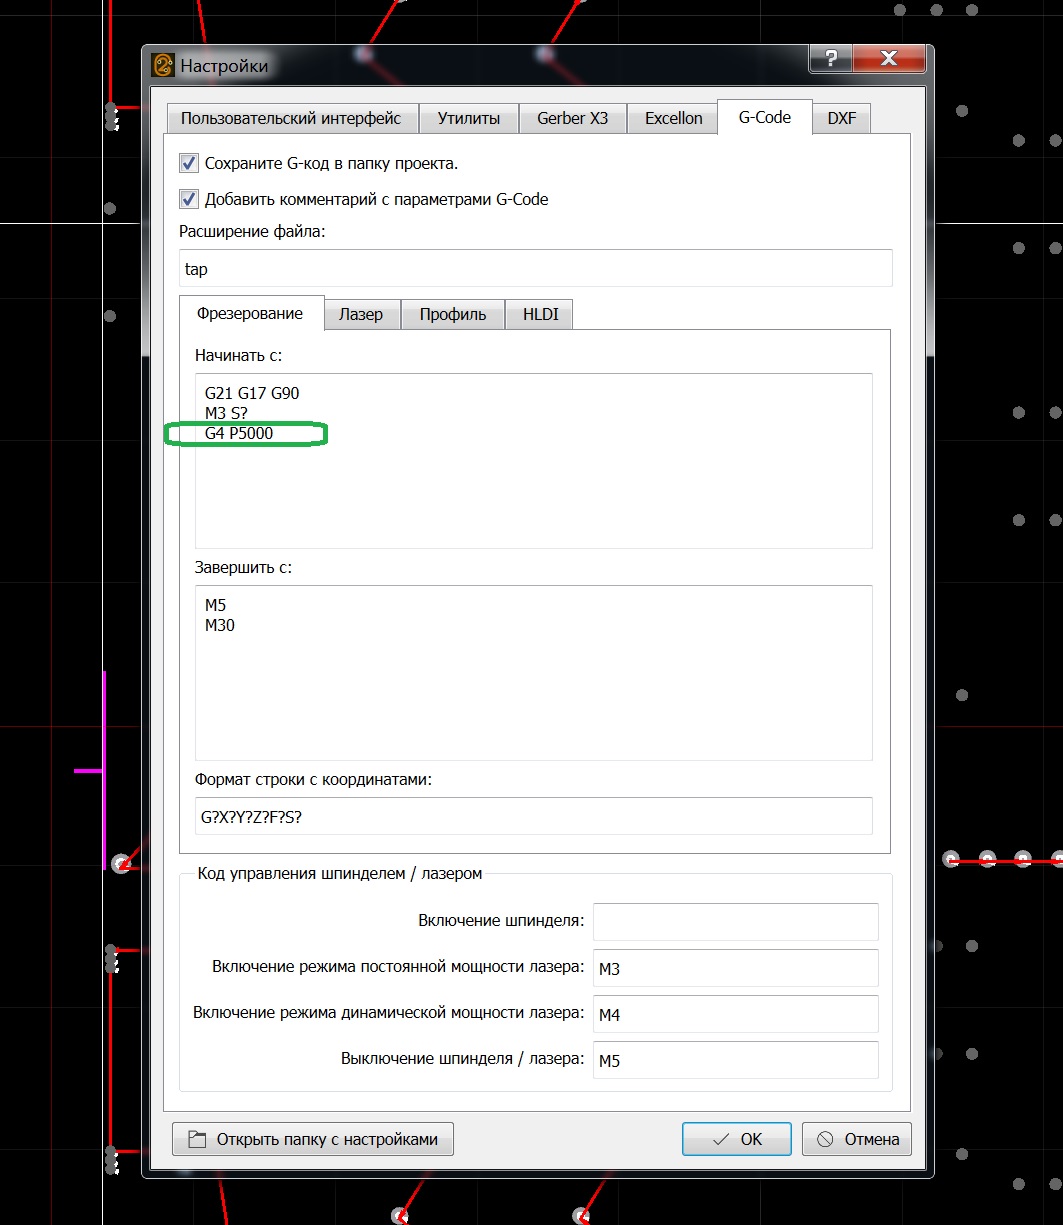
Task: Click the M30 line in end code
Action: pyautogui.click(x=220, y=626)
